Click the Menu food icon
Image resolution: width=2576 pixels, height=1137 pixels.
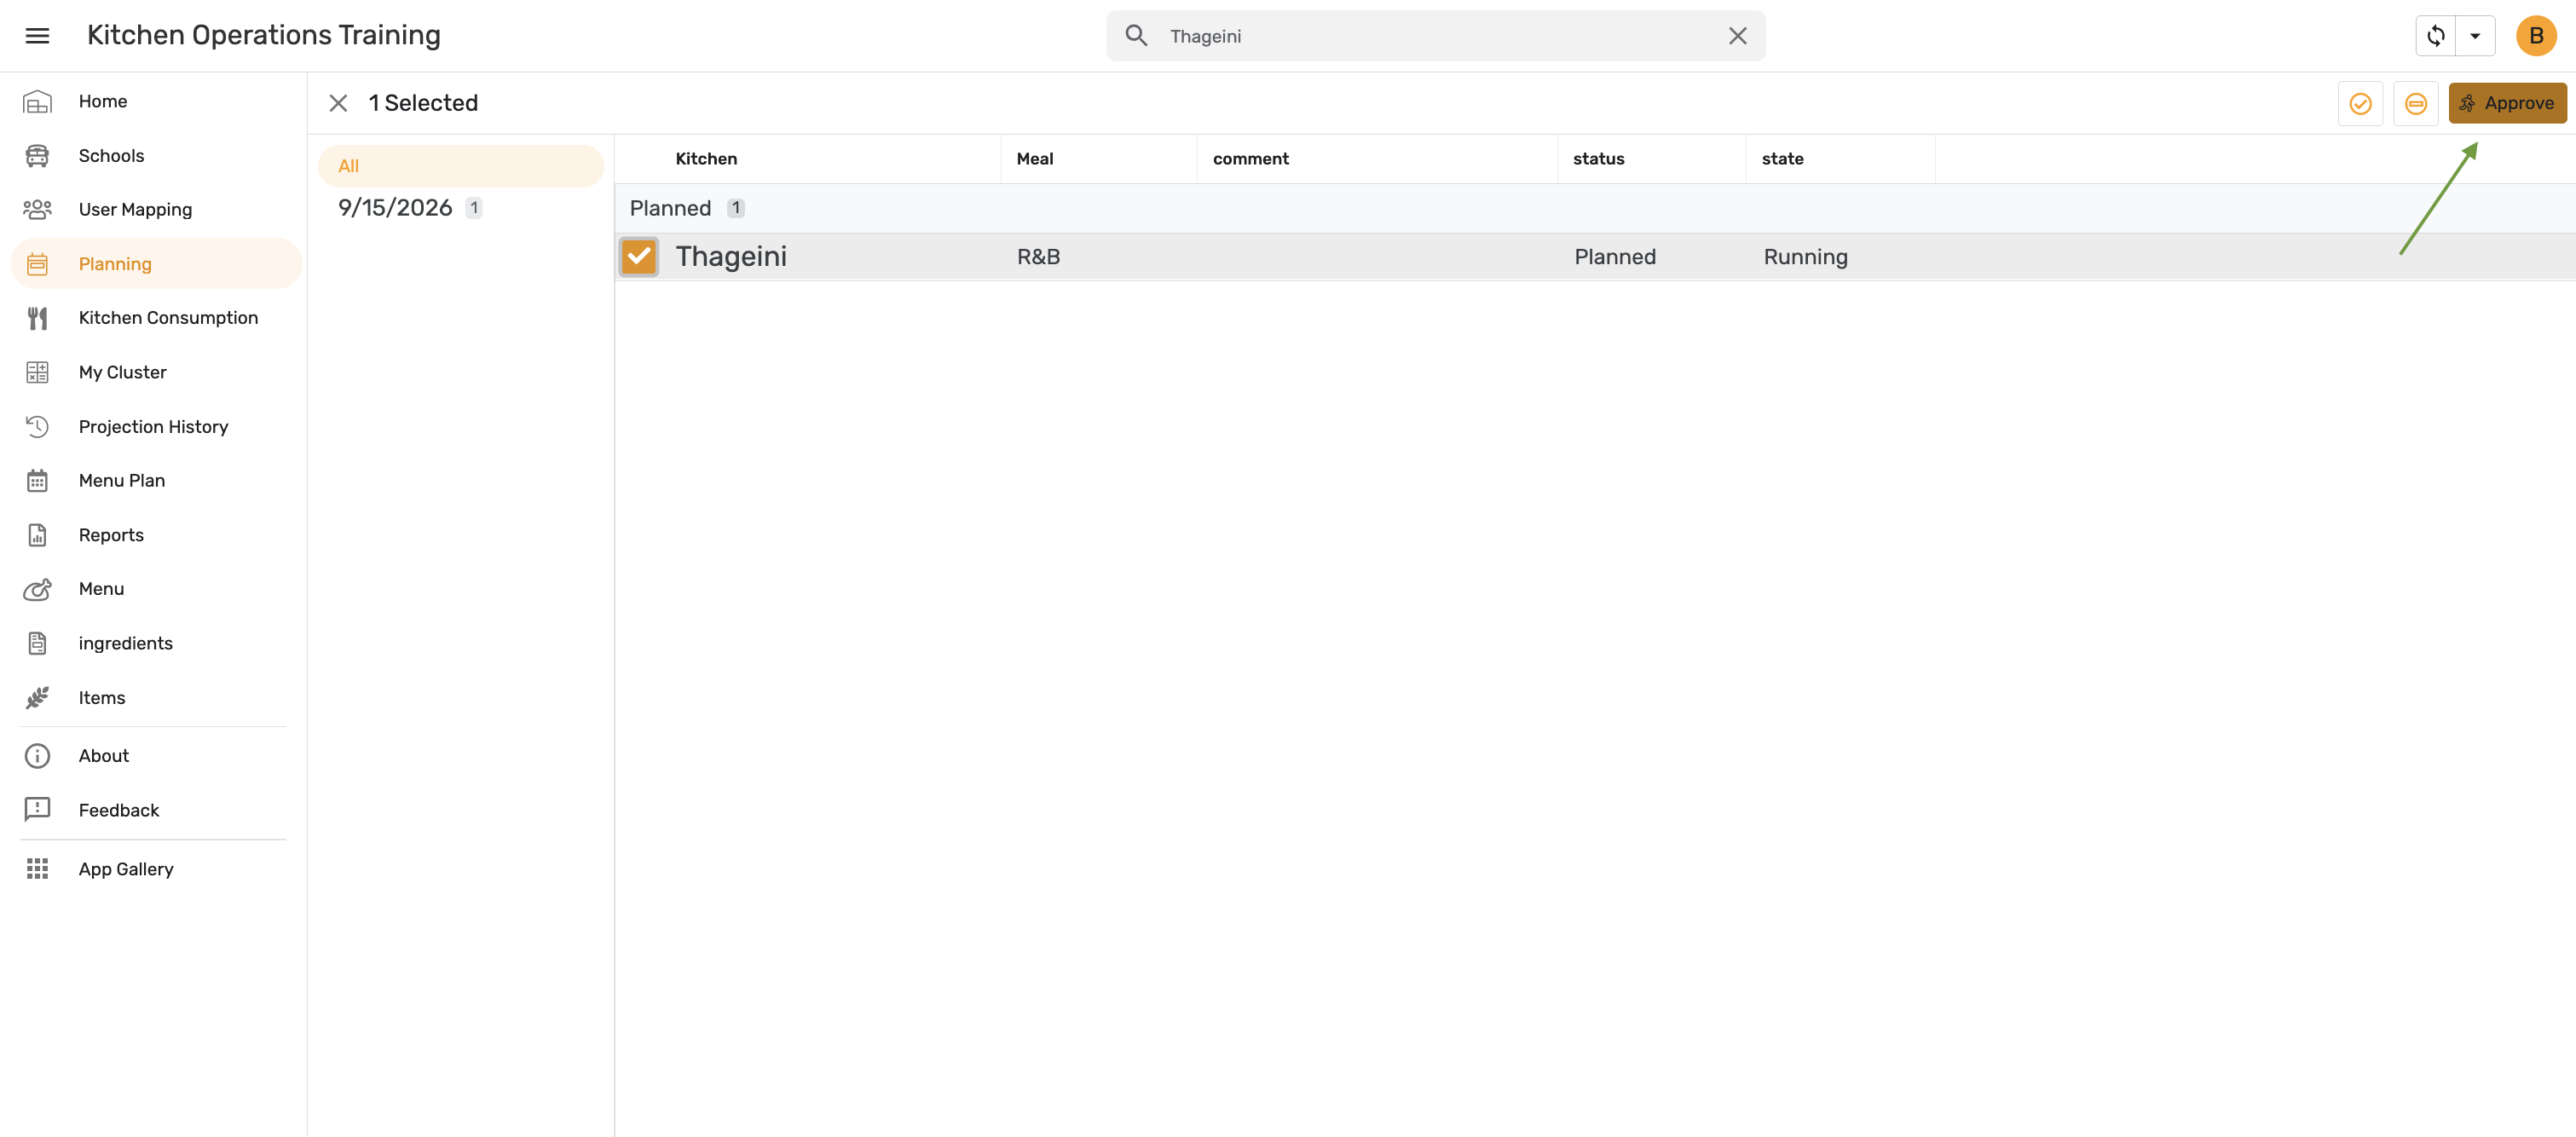click(x=37, y=589)
